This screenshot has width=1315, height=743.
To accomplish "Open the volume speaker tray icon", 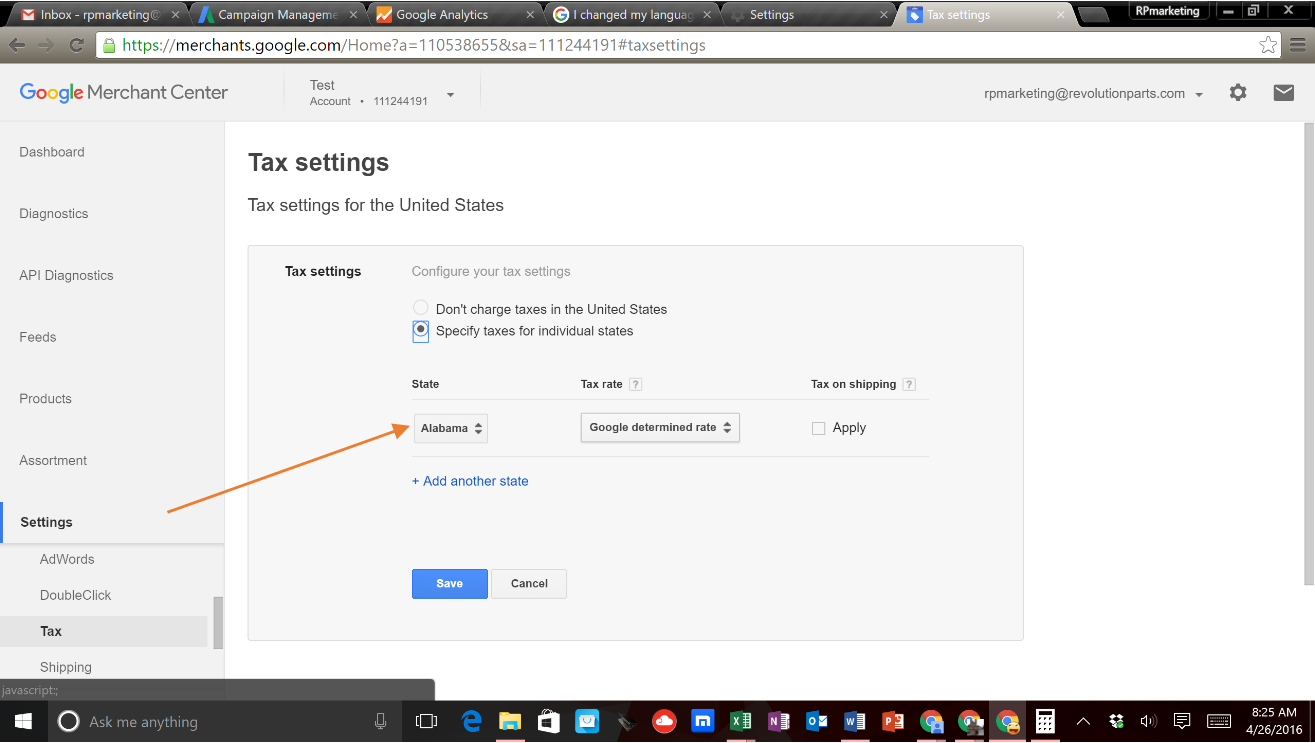I will [x=1148, y=721].
